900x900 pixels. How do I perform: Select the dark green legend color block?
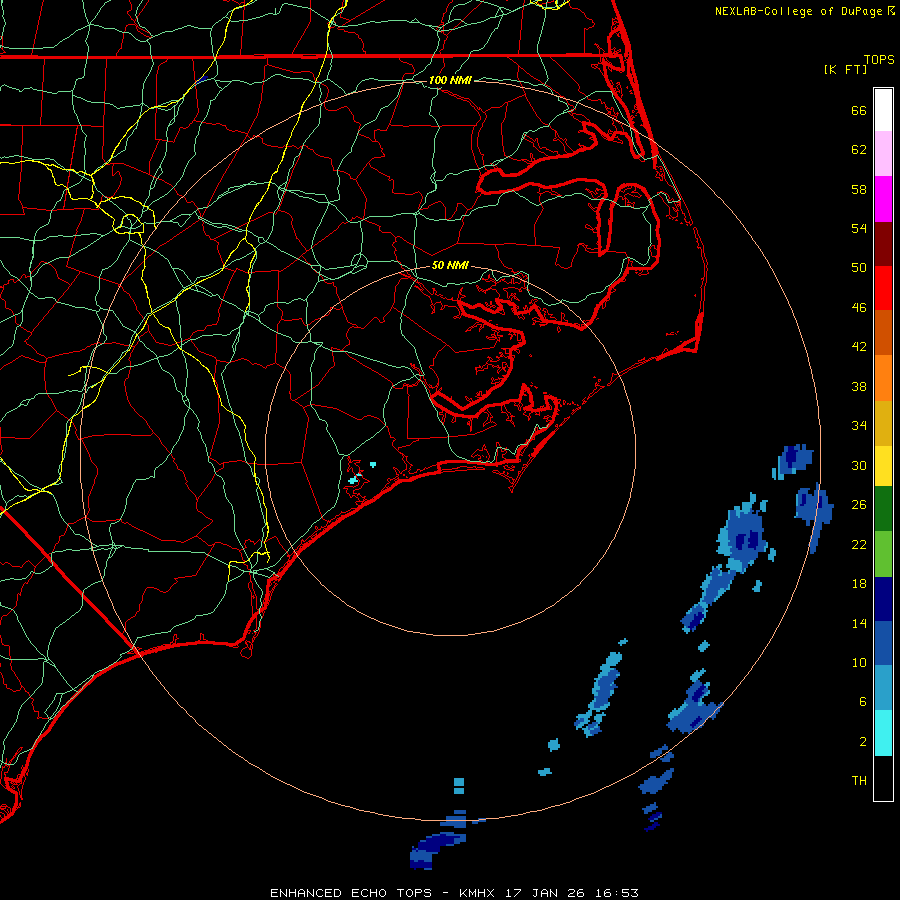(883, 509)
